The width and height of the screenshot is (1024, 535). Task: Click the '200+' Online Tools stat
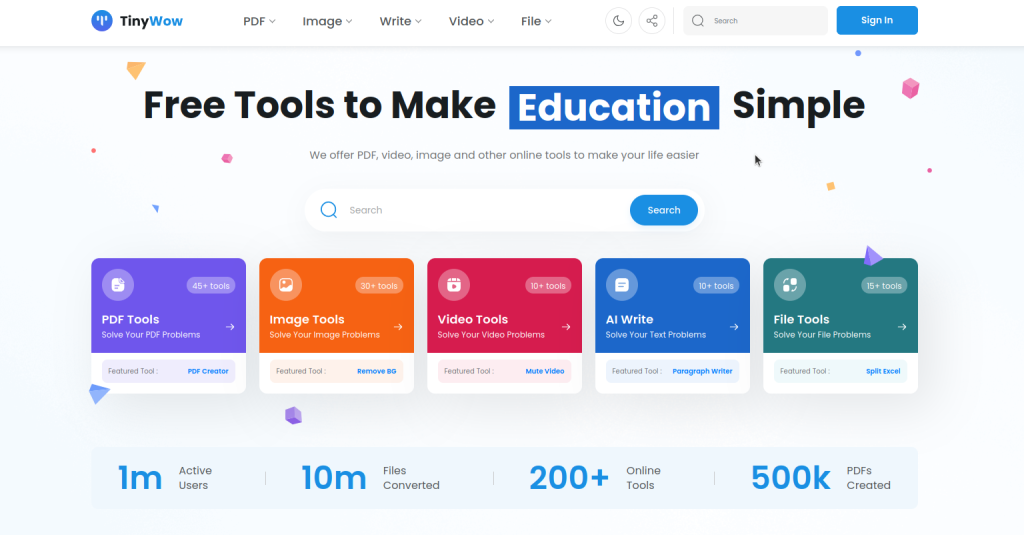[x=569, y=478]
